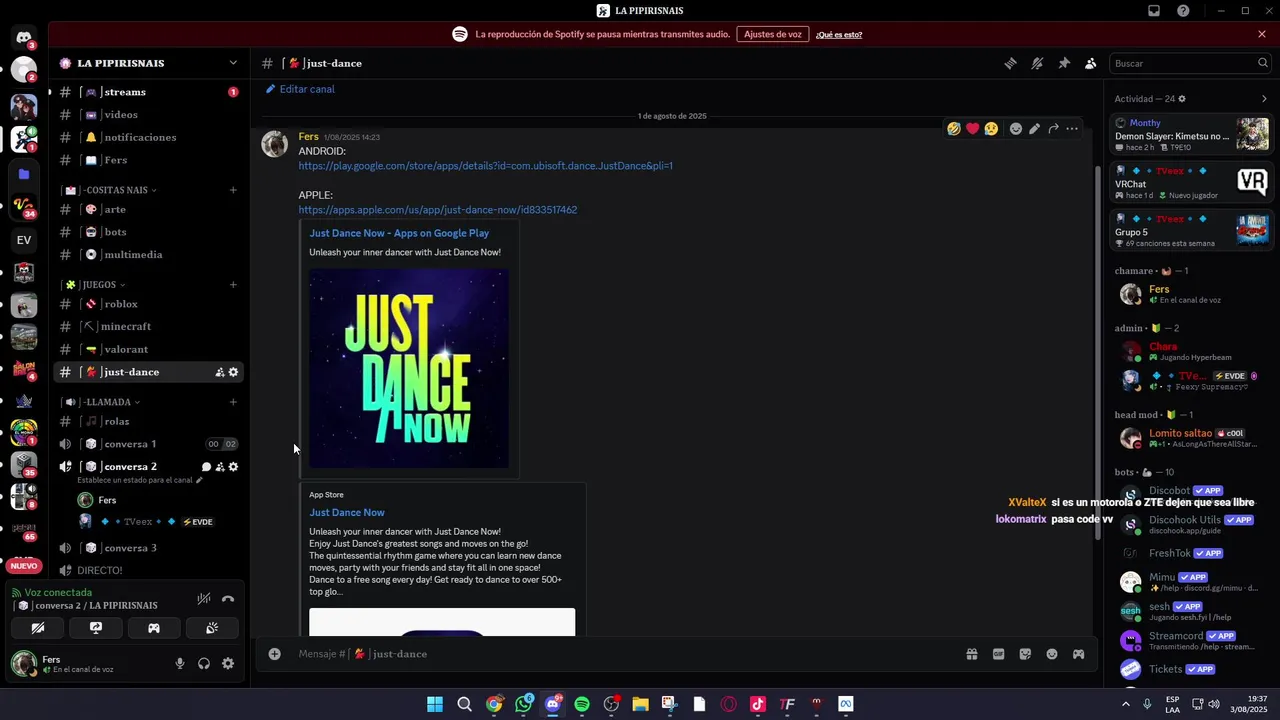Open attachment plus button in message box
This screenshot has height=720, width=1280.
tap(274, 654)
